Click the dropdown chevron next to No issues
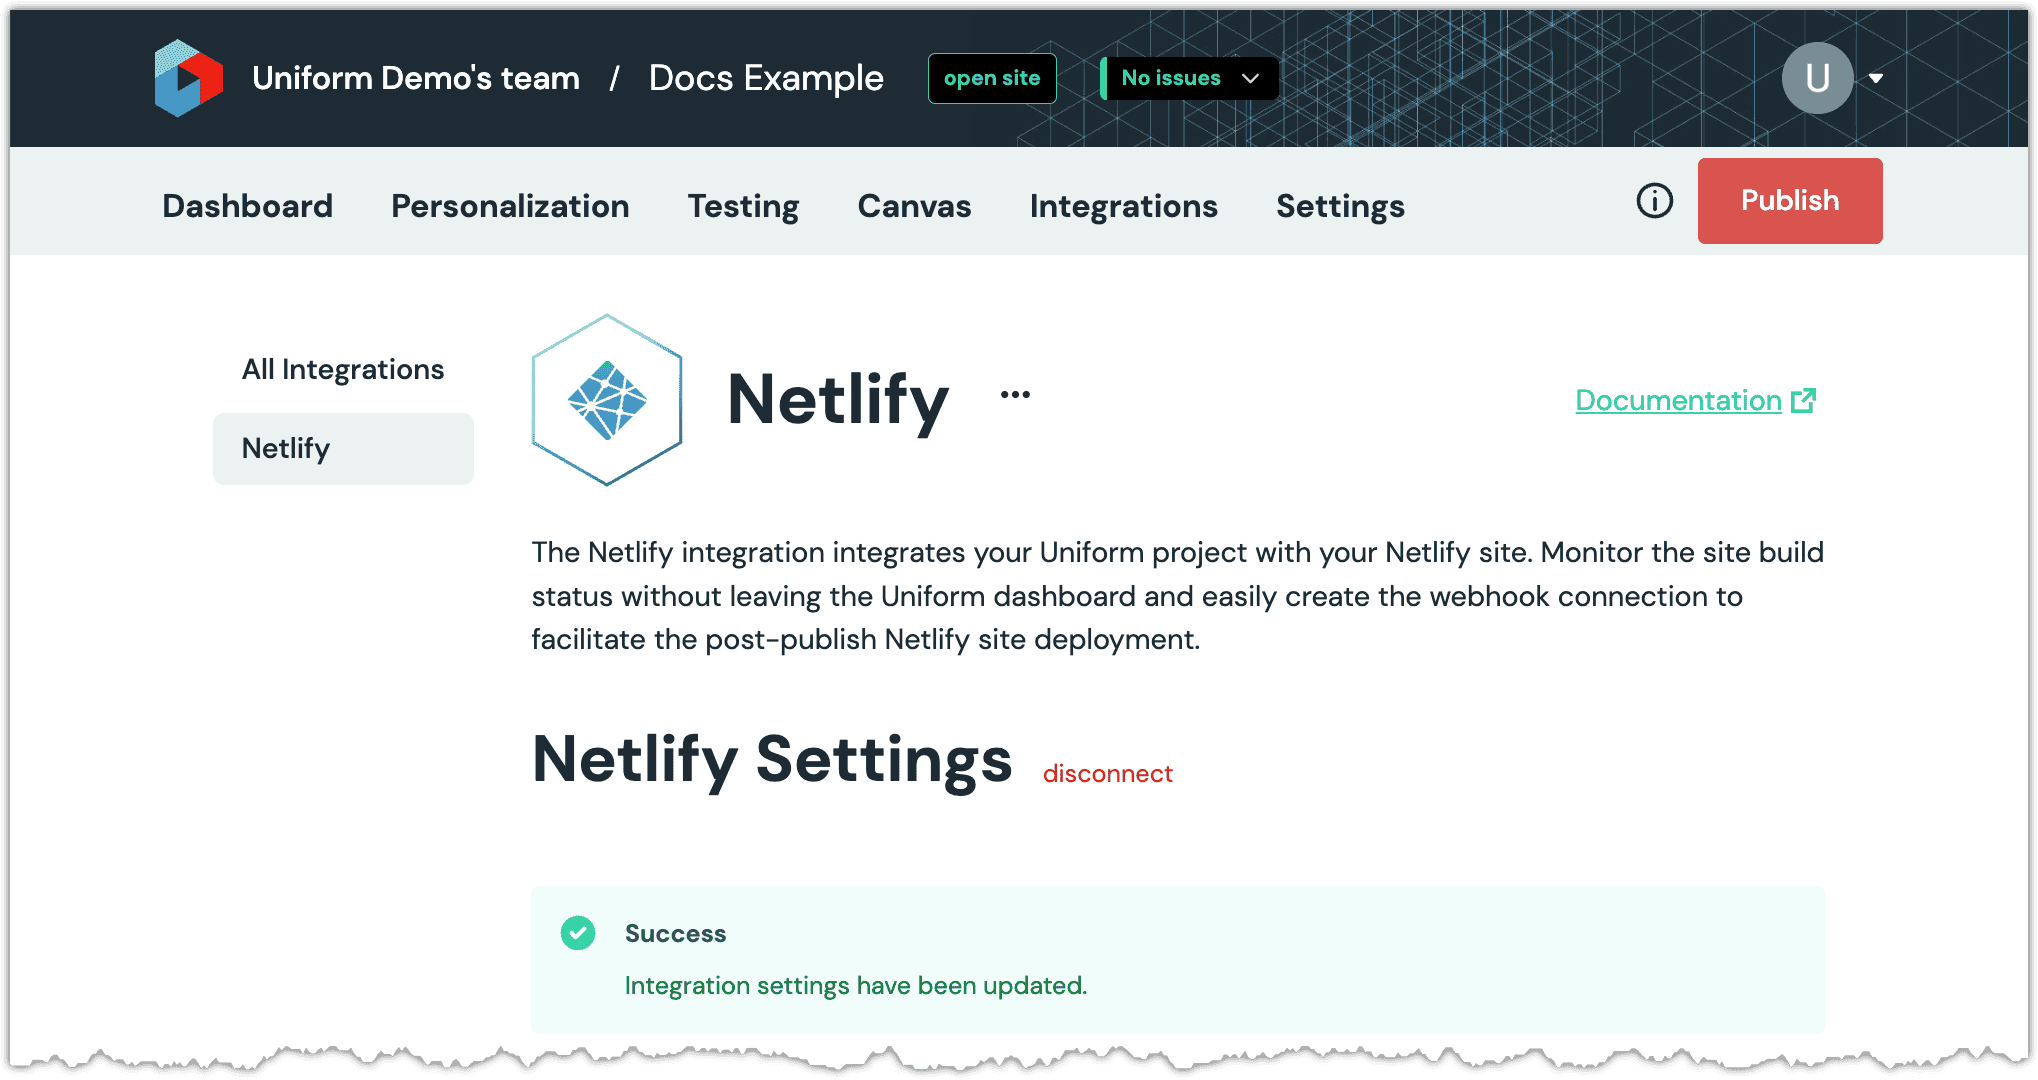The width and height of the screenshot is (2038, 1080). (x=1252, y=78)
